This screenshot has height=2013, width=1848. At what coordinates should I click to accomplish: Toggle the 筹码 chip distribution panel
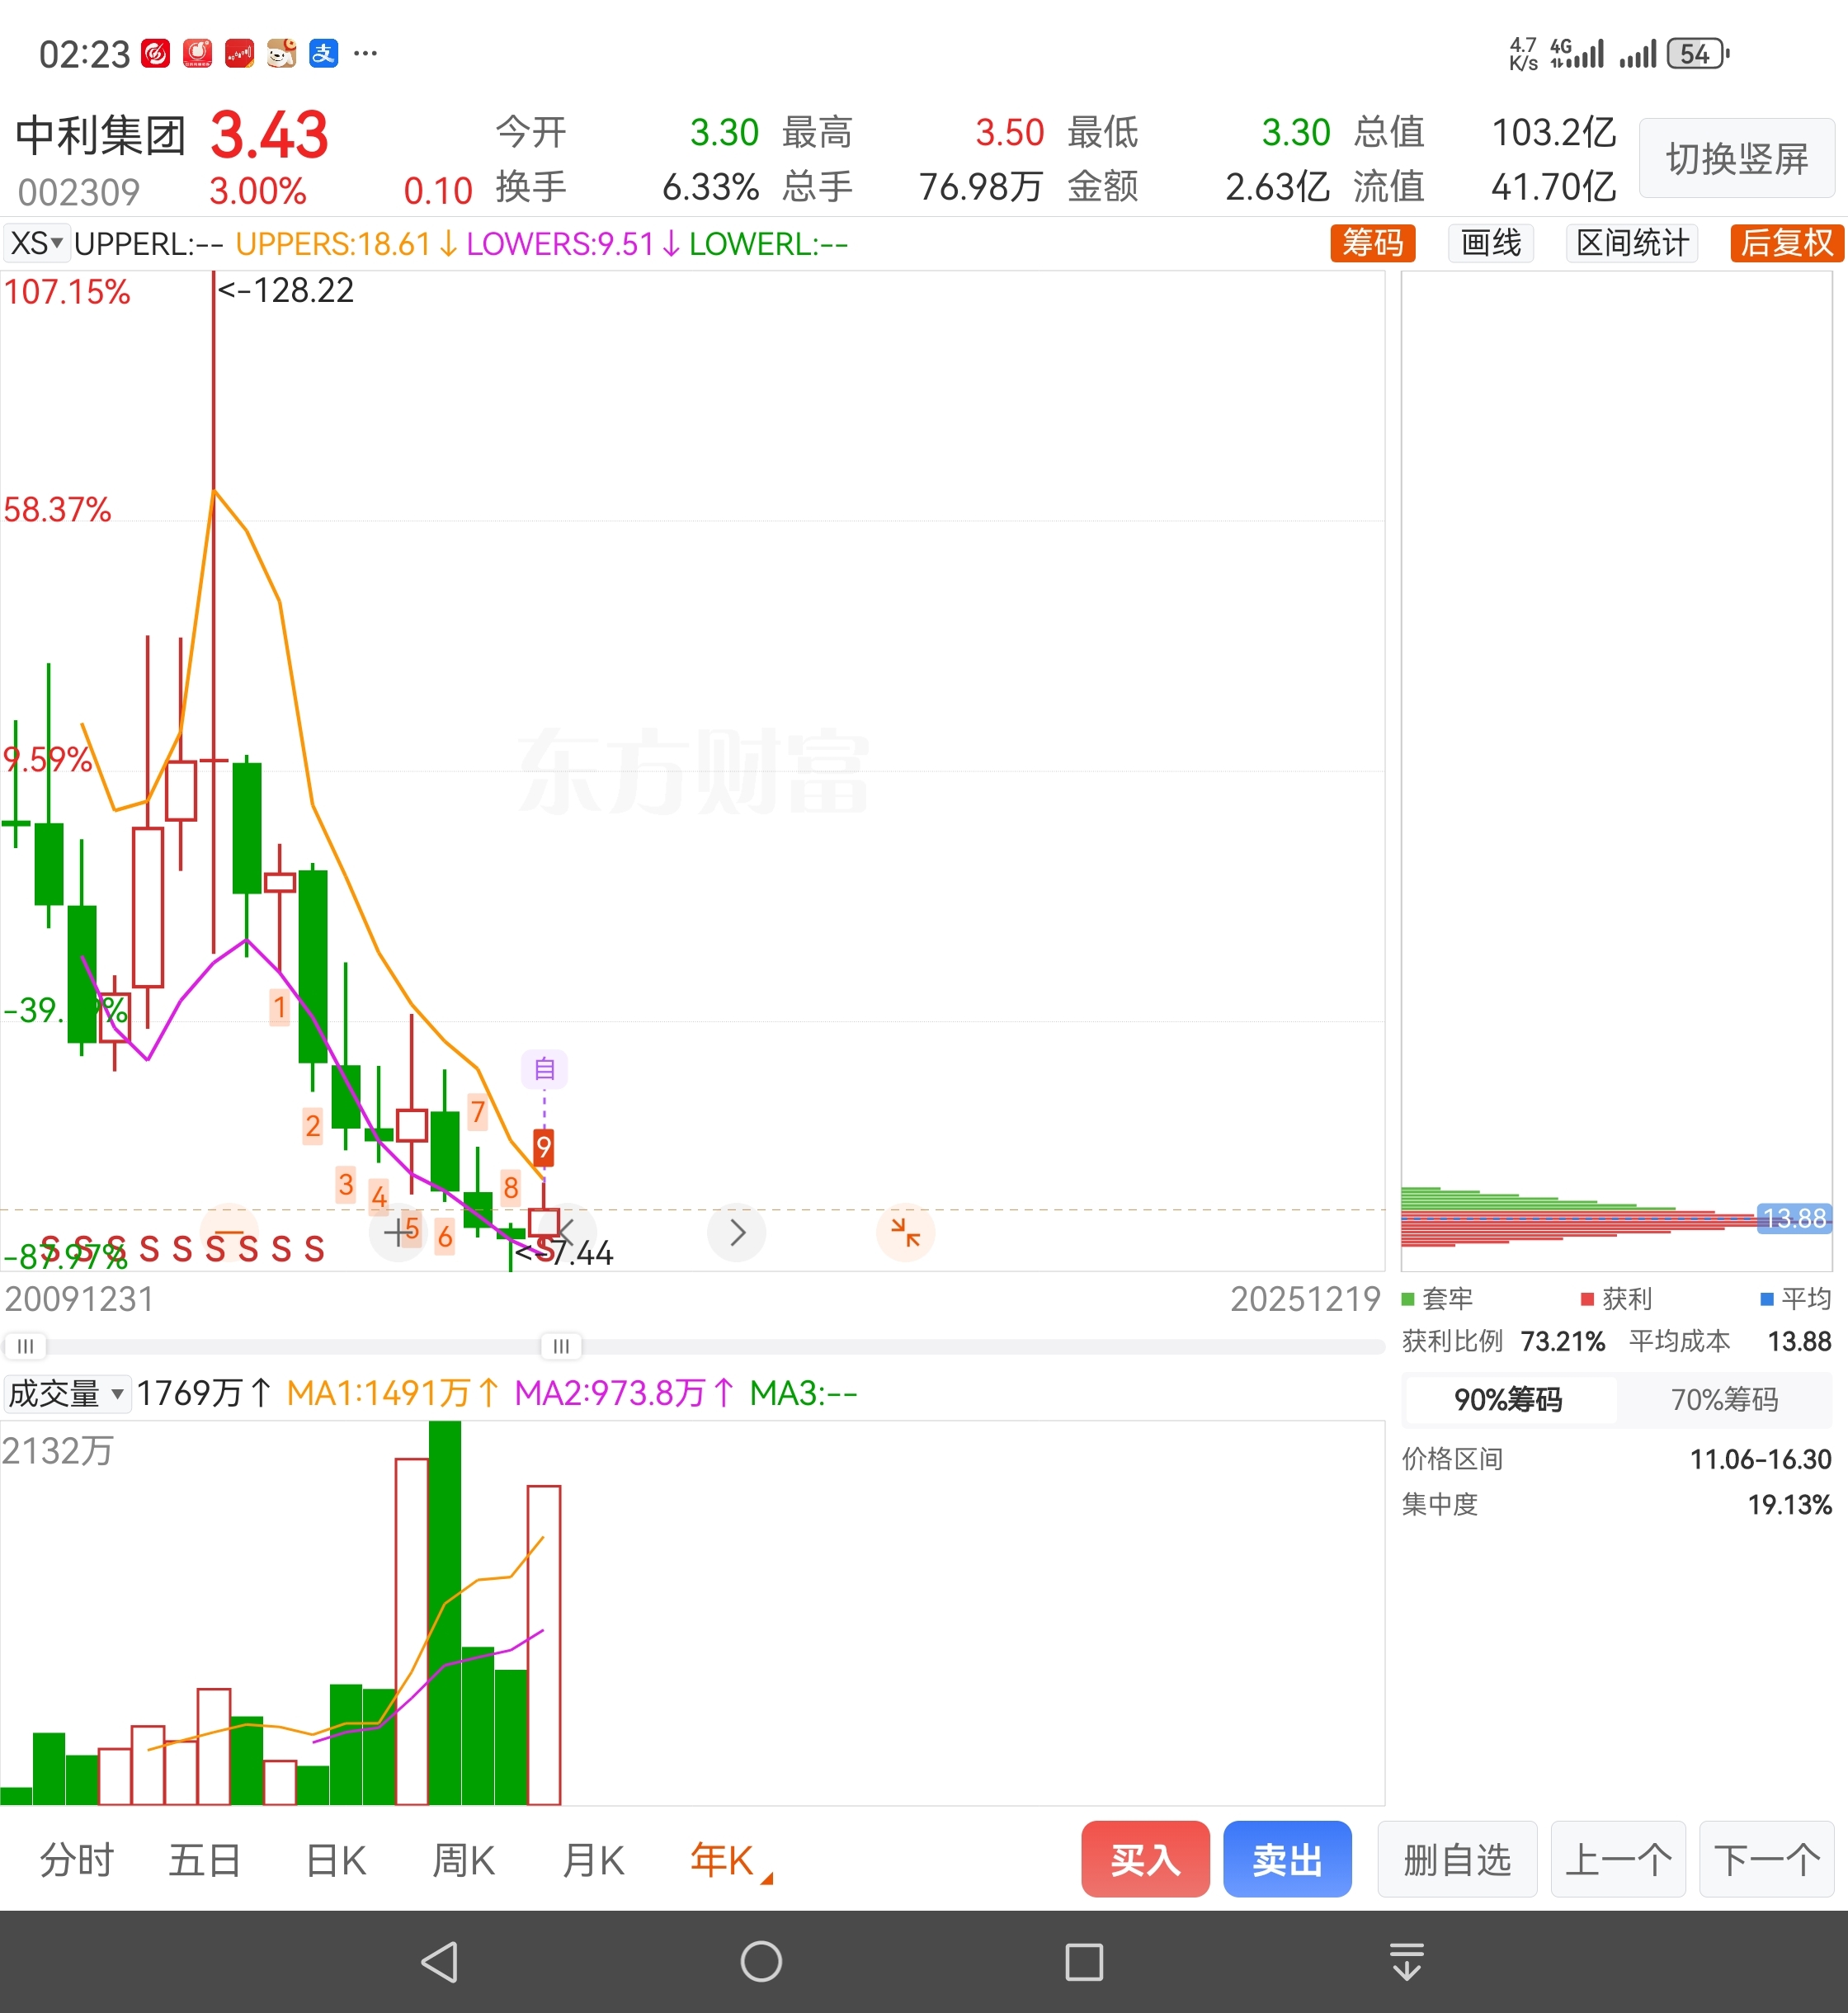click(x=1372, y=243)
